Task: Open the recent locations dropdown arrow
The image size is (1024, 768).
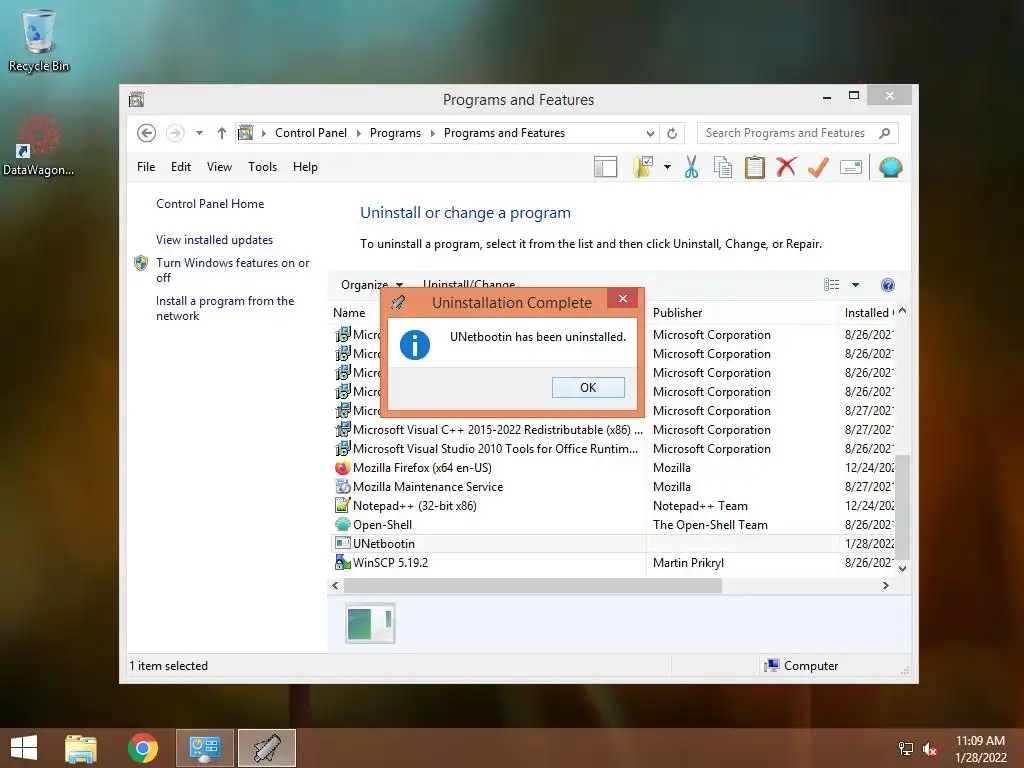Action: click(x=199, y=133)
